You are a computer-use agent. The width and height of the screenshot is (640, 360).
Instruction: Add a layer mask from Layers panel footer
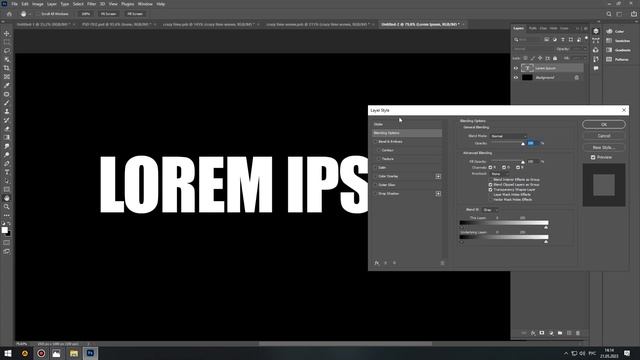point(542,333)
